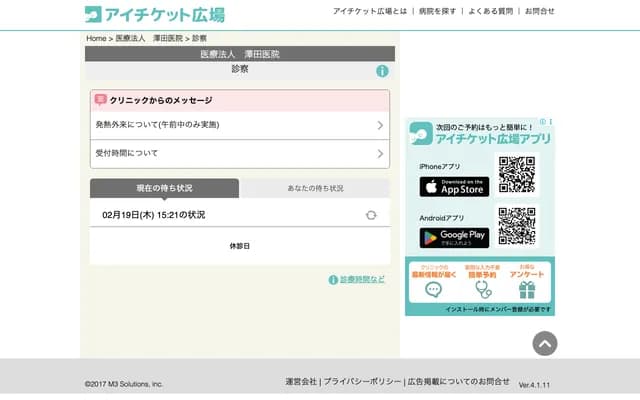Click the 休診日 status text
This screenshot has height=400, width=640.
[x=240, y=246]
